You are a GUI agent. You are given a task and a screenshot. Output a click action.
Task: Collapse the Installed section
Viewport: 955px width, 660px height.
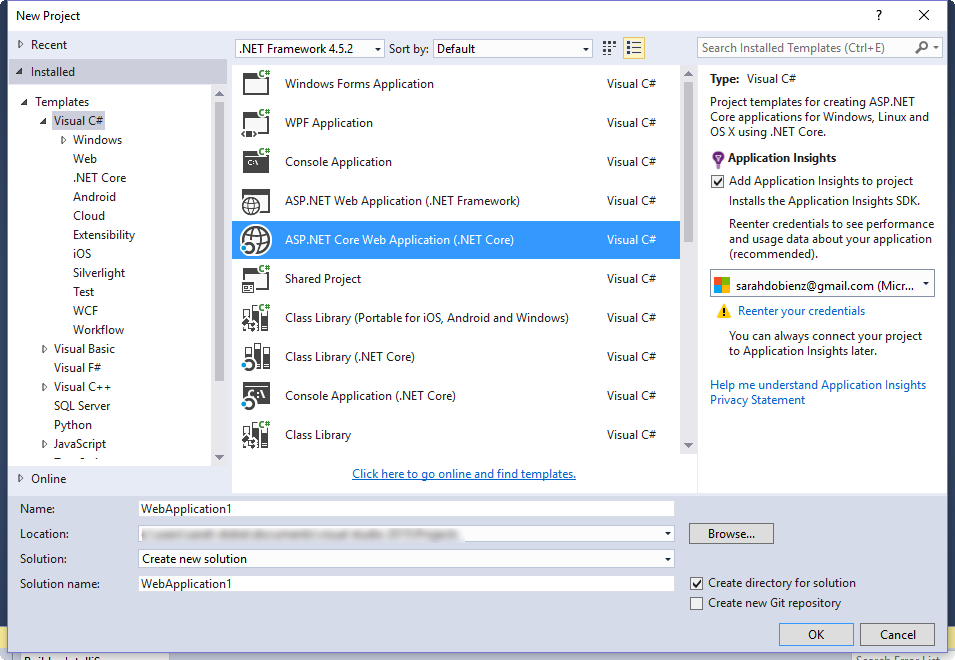coord(19,71)
